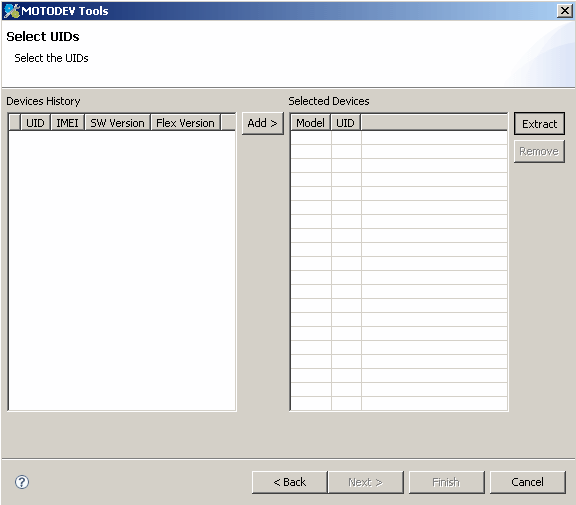The width and height of the screenshot is (576, 505).
Task: Click the Extract button
Action: point(539,124)
